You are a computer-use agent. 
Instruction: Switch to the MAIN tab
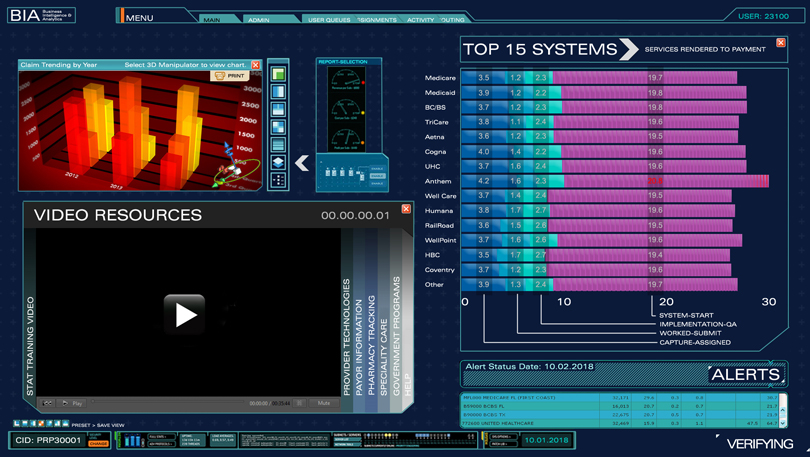(212, 20)
